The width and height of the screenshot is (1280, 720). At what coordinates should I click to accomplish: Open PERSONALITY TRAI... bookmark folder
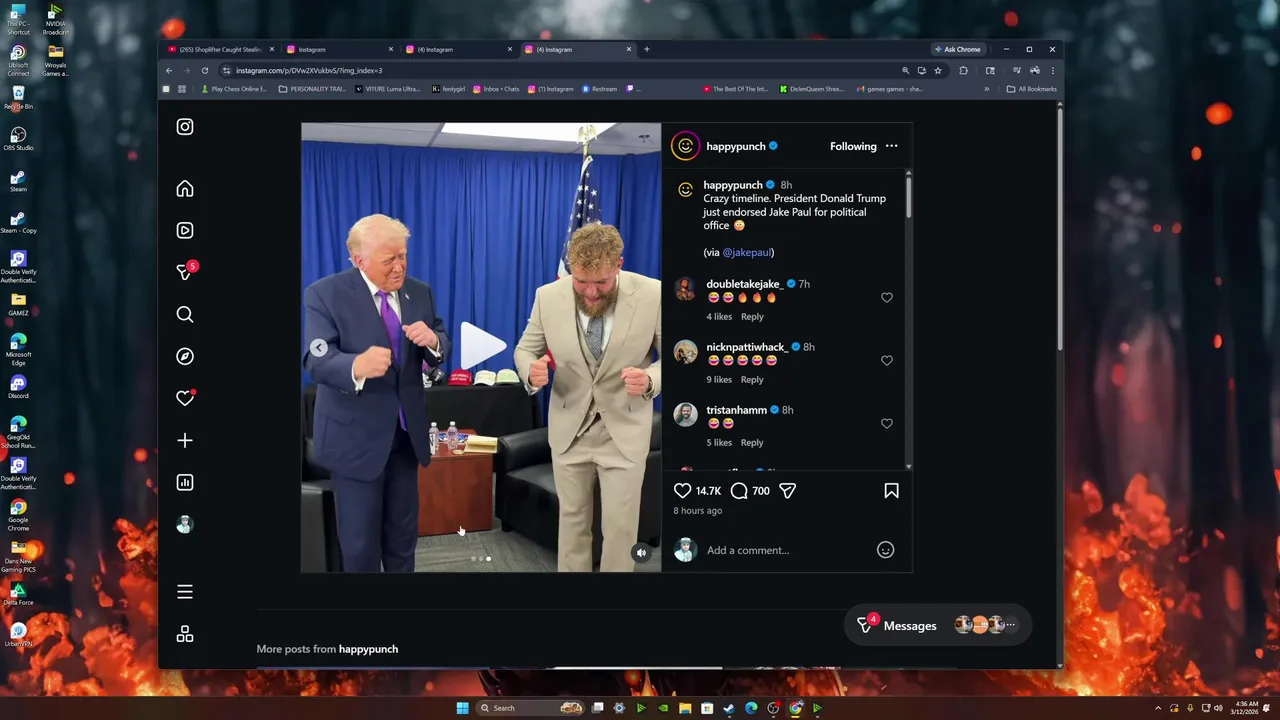tap(311, 89)
